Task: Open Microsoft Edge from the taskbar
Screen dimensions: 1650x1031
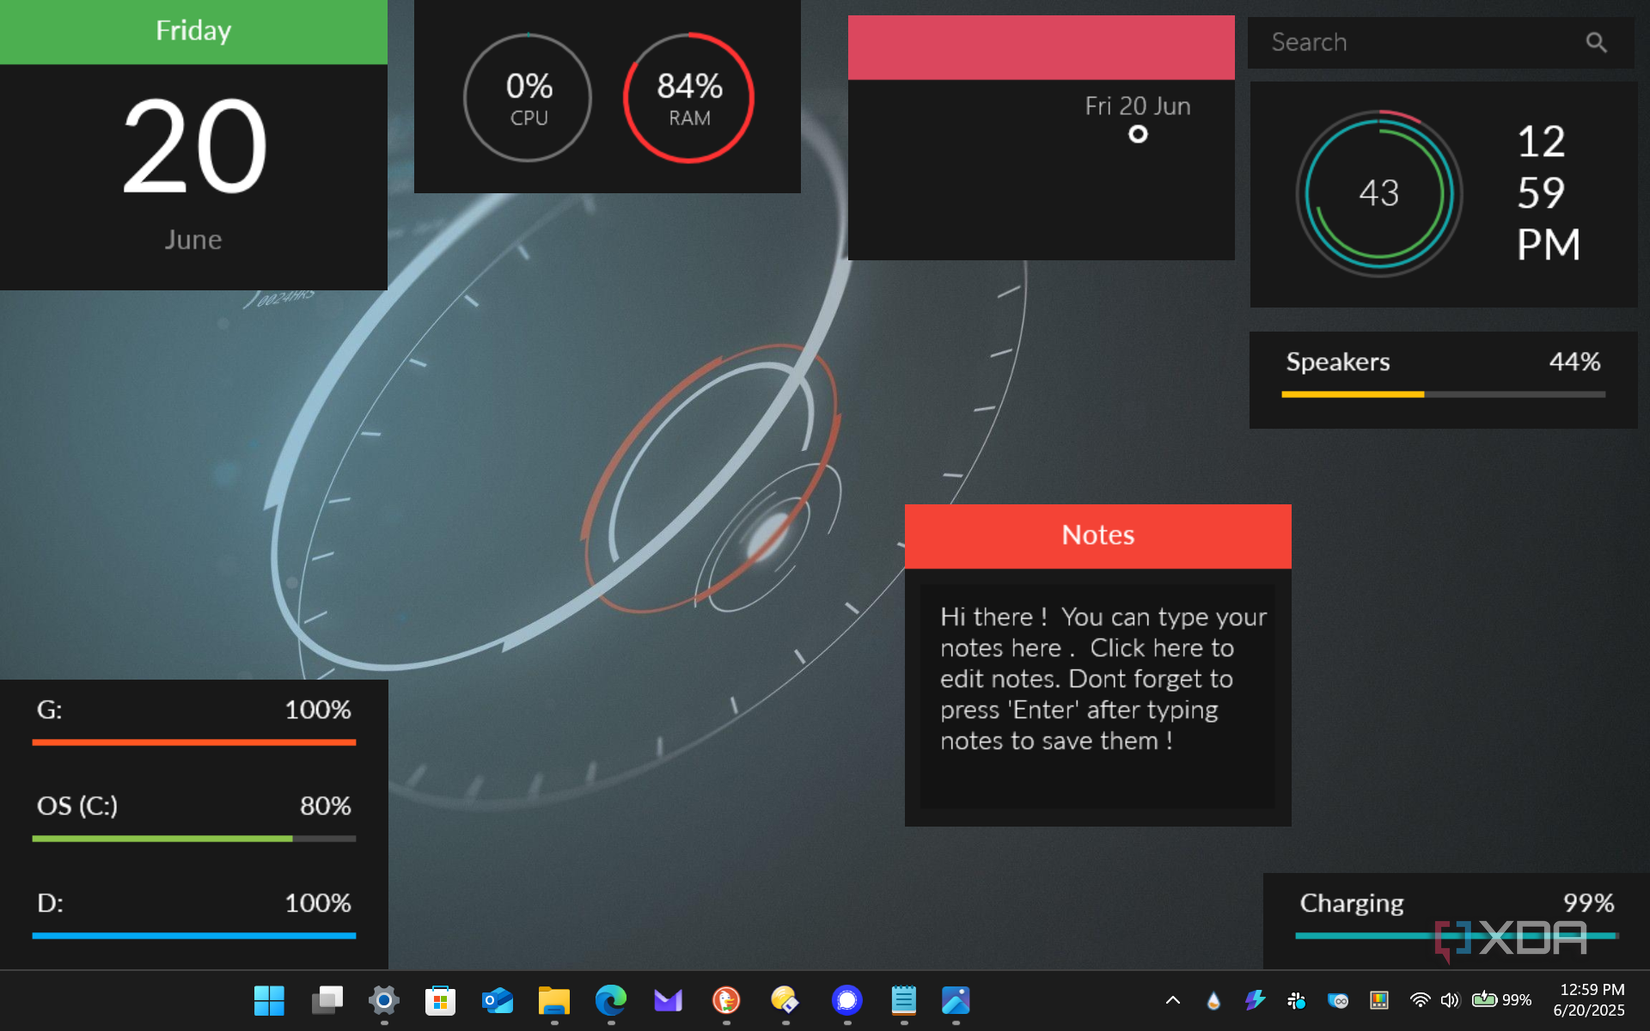Action: tap(611, 1001)
